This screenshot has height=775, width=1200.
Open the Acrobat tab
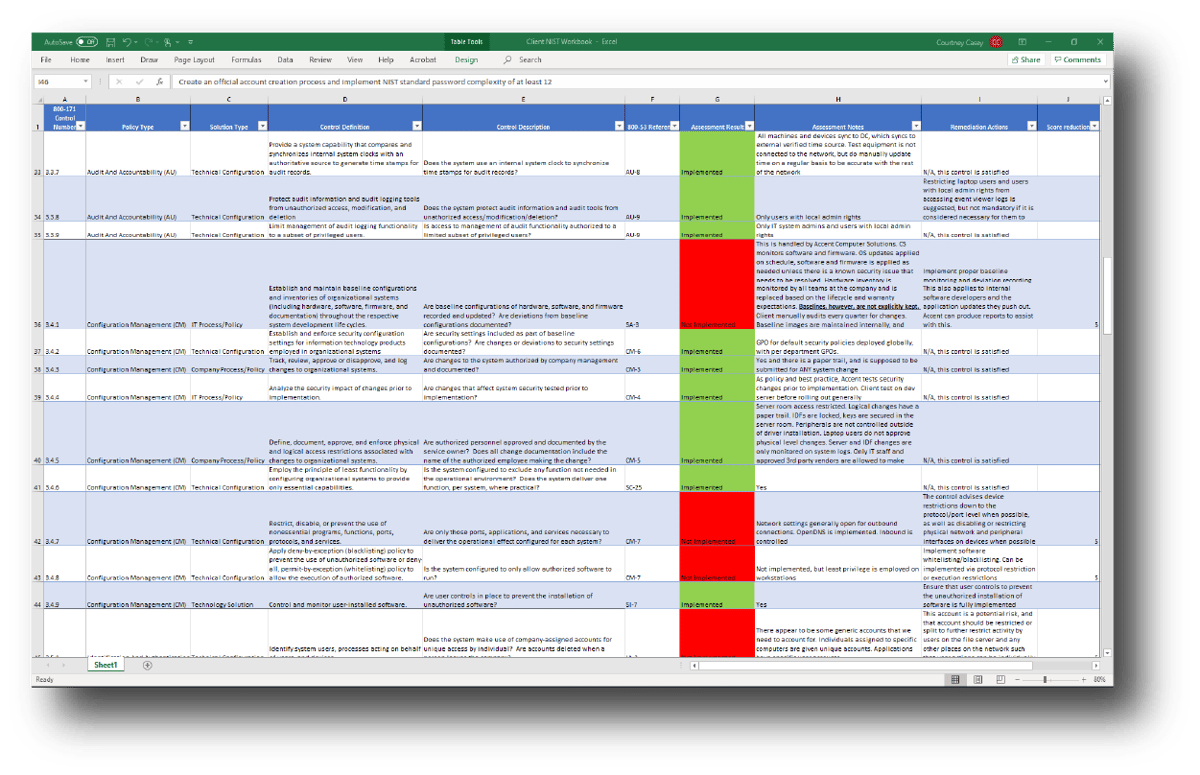coord(423,60)
